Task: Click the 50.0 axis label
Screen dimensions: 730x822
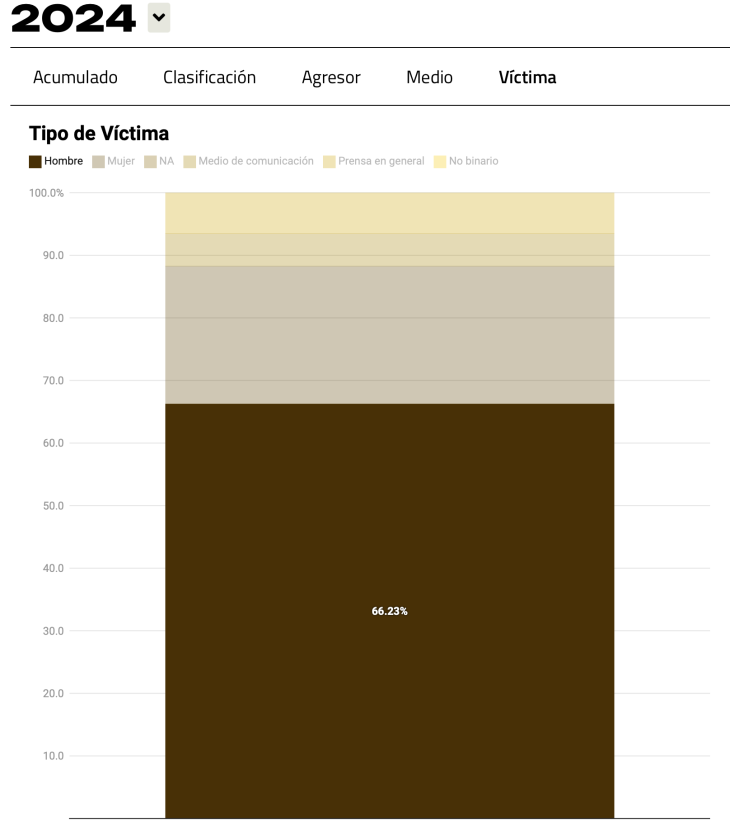Action: (53, 506)
